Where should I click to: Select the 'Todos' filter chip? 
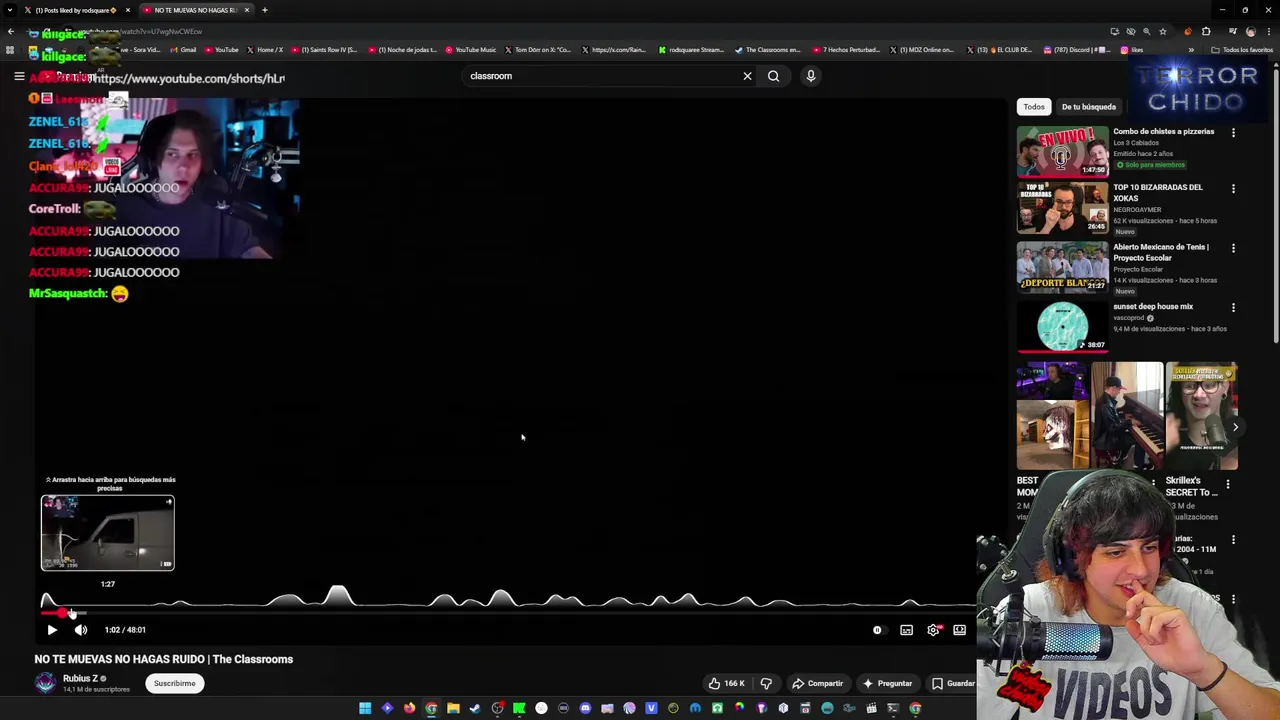[1034, 107]
